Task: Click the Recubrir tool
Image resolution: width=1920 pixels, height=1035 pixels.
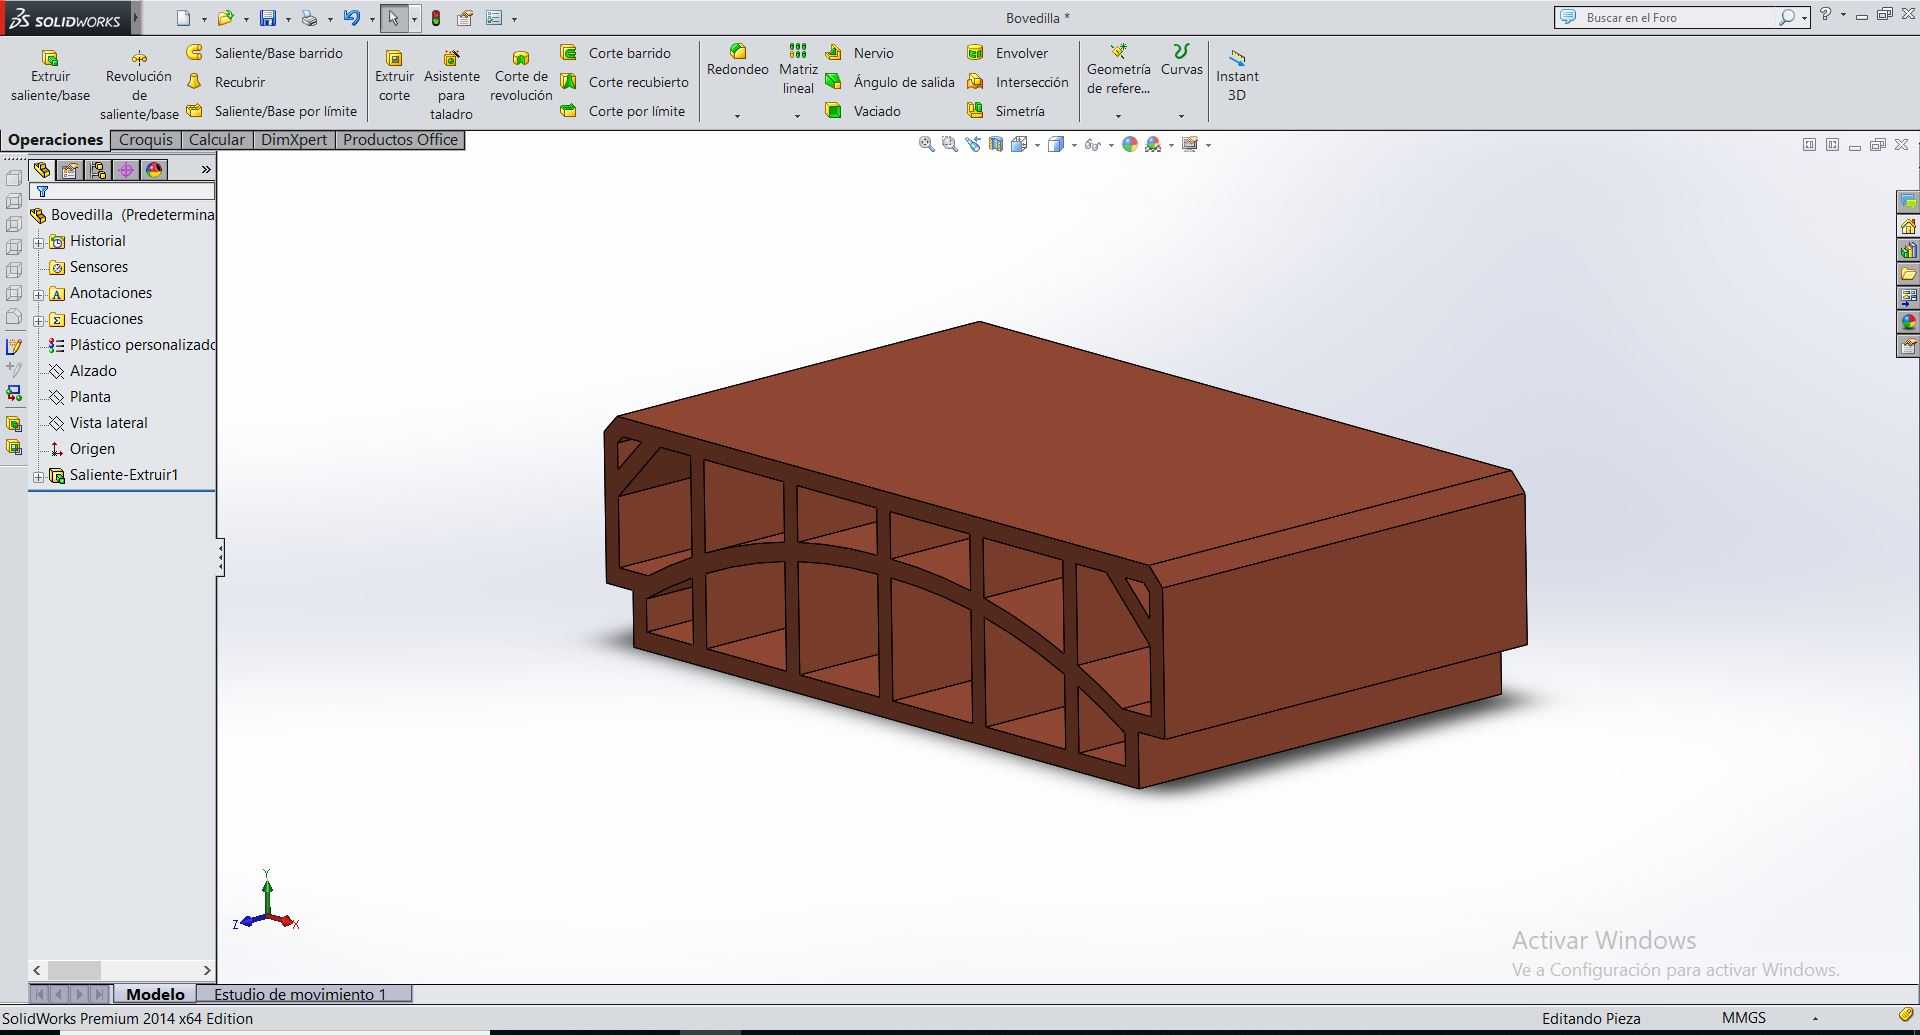Action: coord(227,82)
